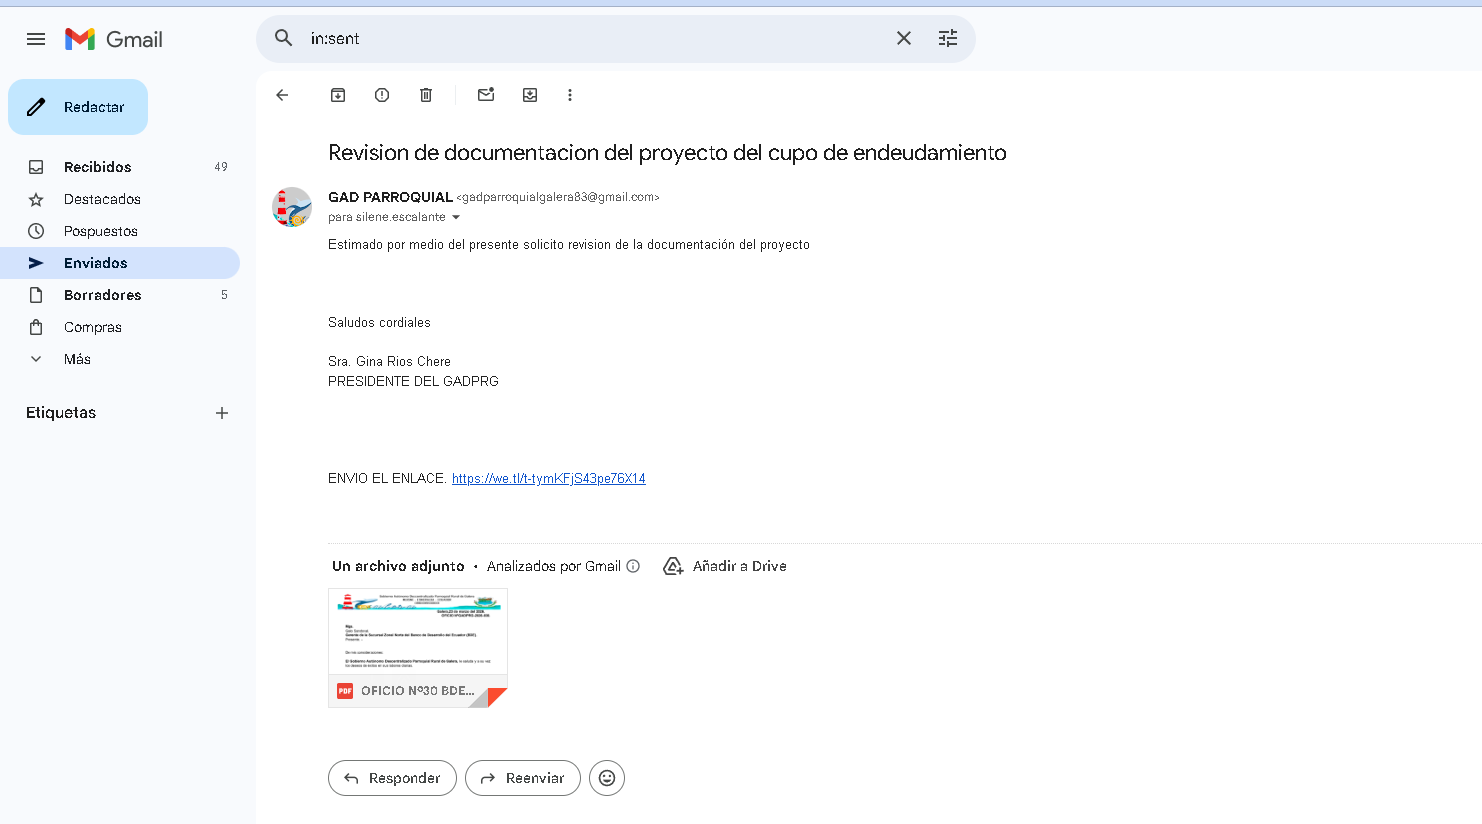The image size is (1482, 824).
Task: Open the OFICIO N°30 BDE PDF attachment
Action: pyautogui.click(x=417, y=647)
